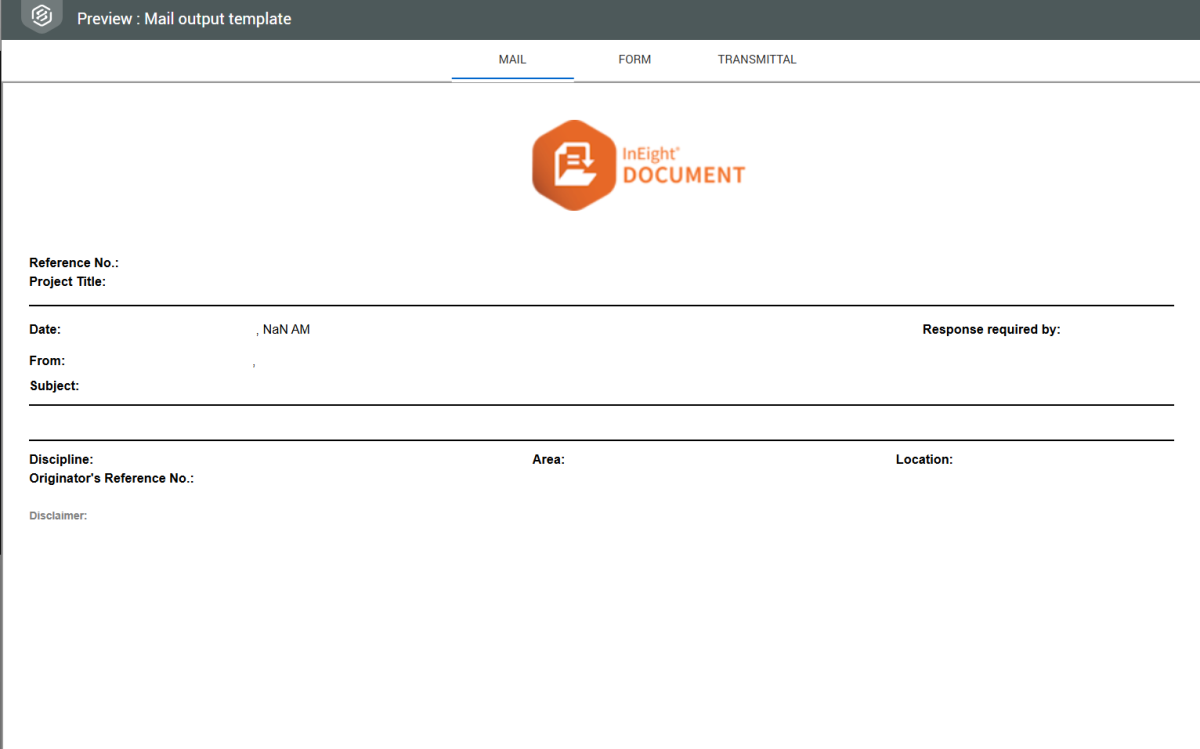
Task: Click the 'Preview : Mail output template' title
Action: 184,19
